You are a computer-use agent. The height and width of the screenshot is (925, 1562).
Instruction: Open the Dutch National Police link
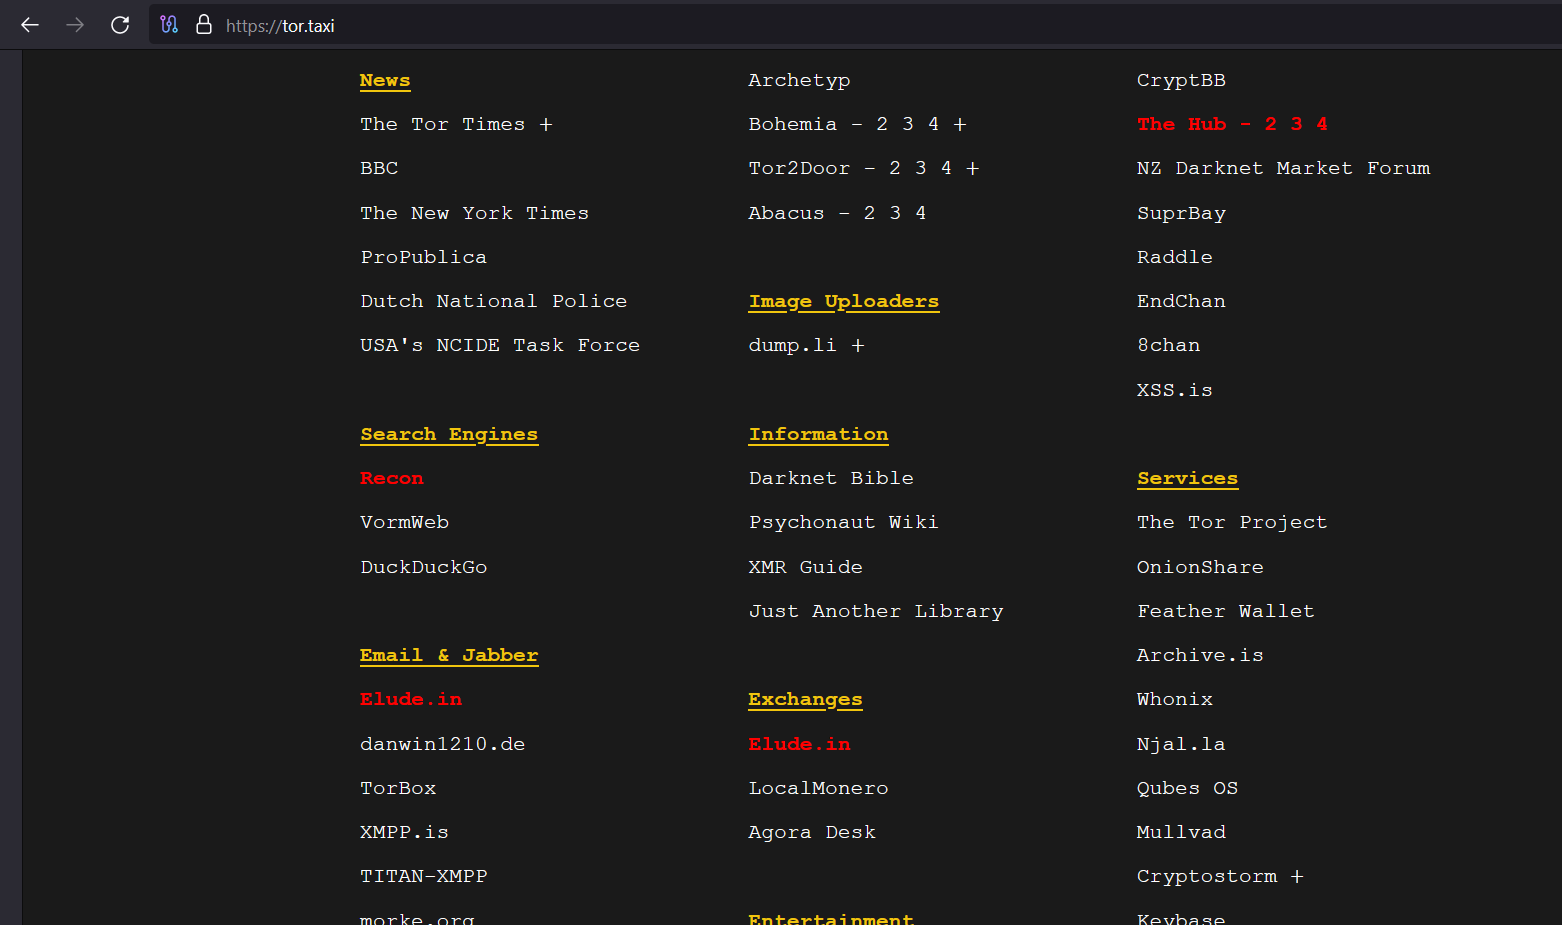pos(493,301)
